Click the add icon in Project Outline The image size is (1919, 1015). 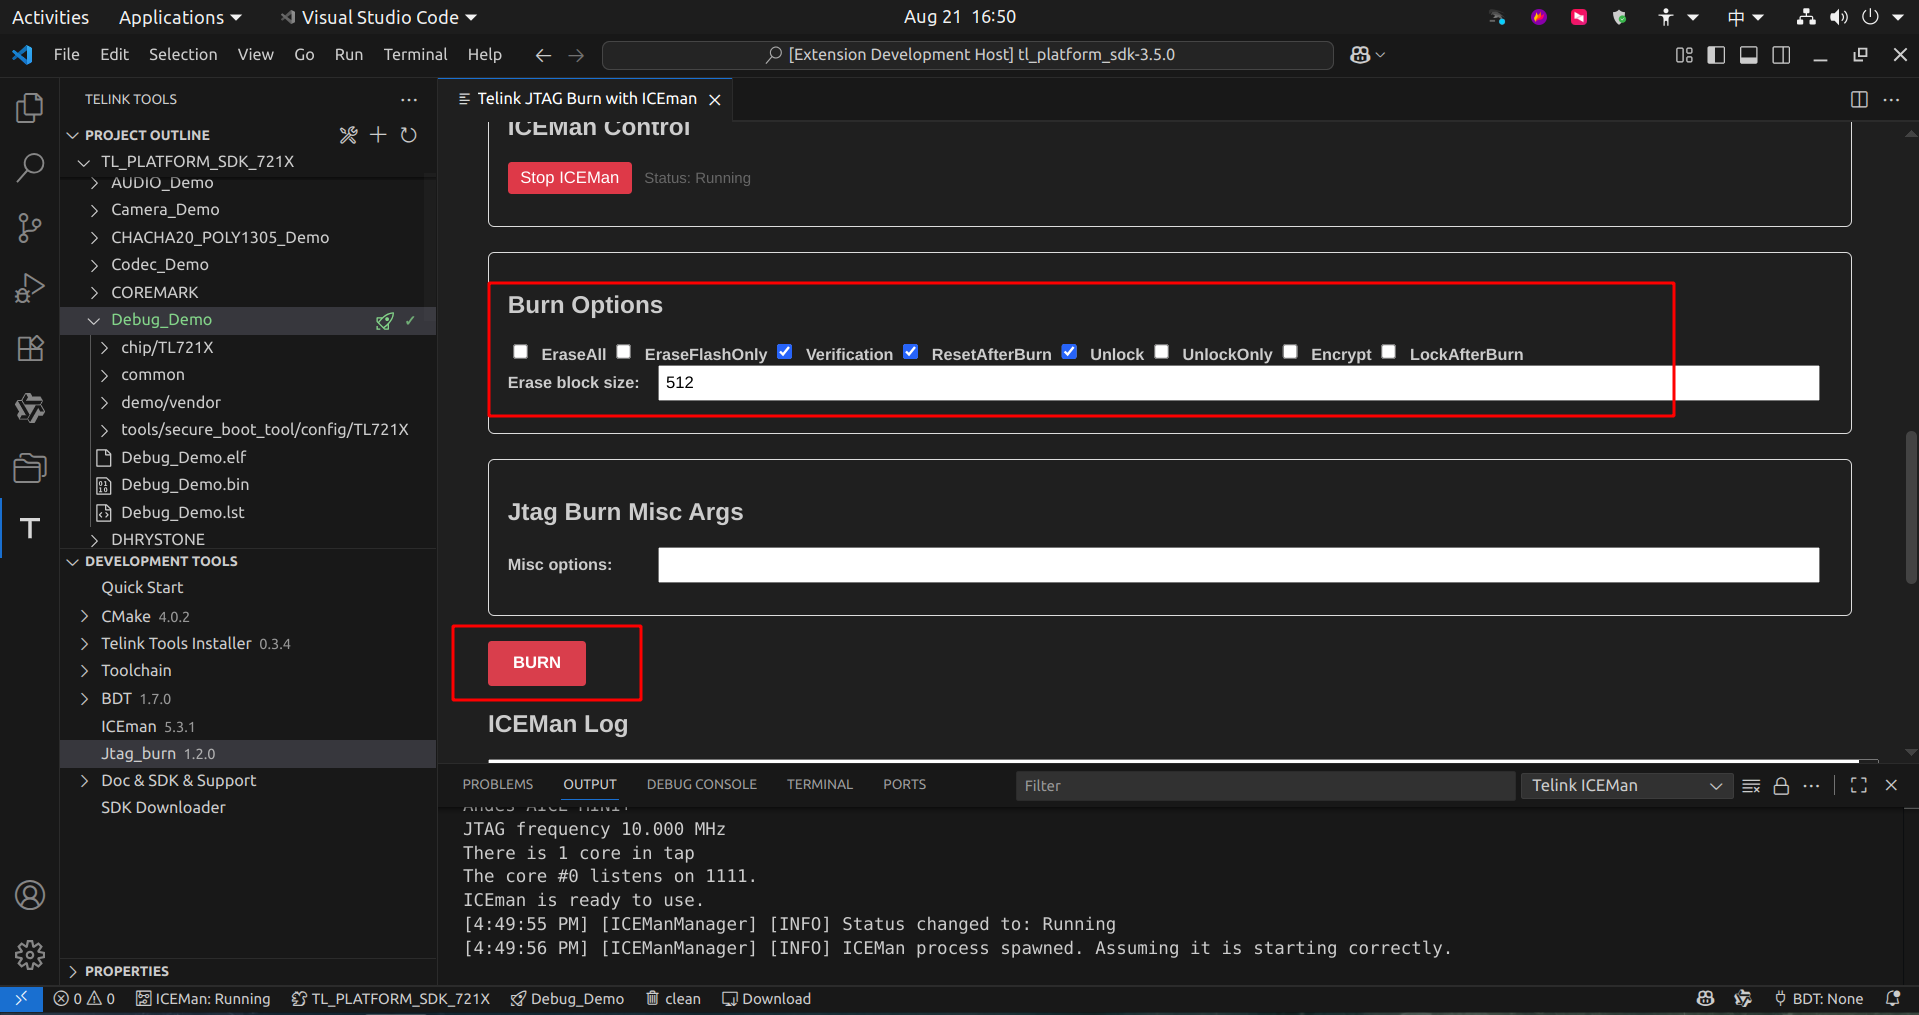(x=378, y=135)
